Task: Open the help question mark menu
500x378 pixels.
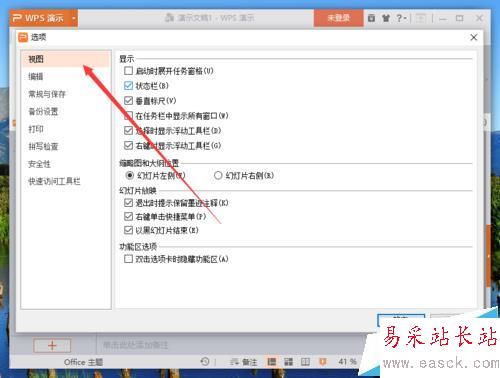Action: pyautogui.click(x=401, y=18)
